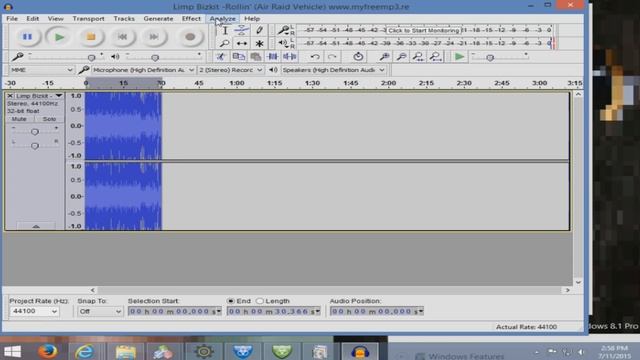
Task: Select the Selection (I-beam) tool
Action: [x=225, y=30]
